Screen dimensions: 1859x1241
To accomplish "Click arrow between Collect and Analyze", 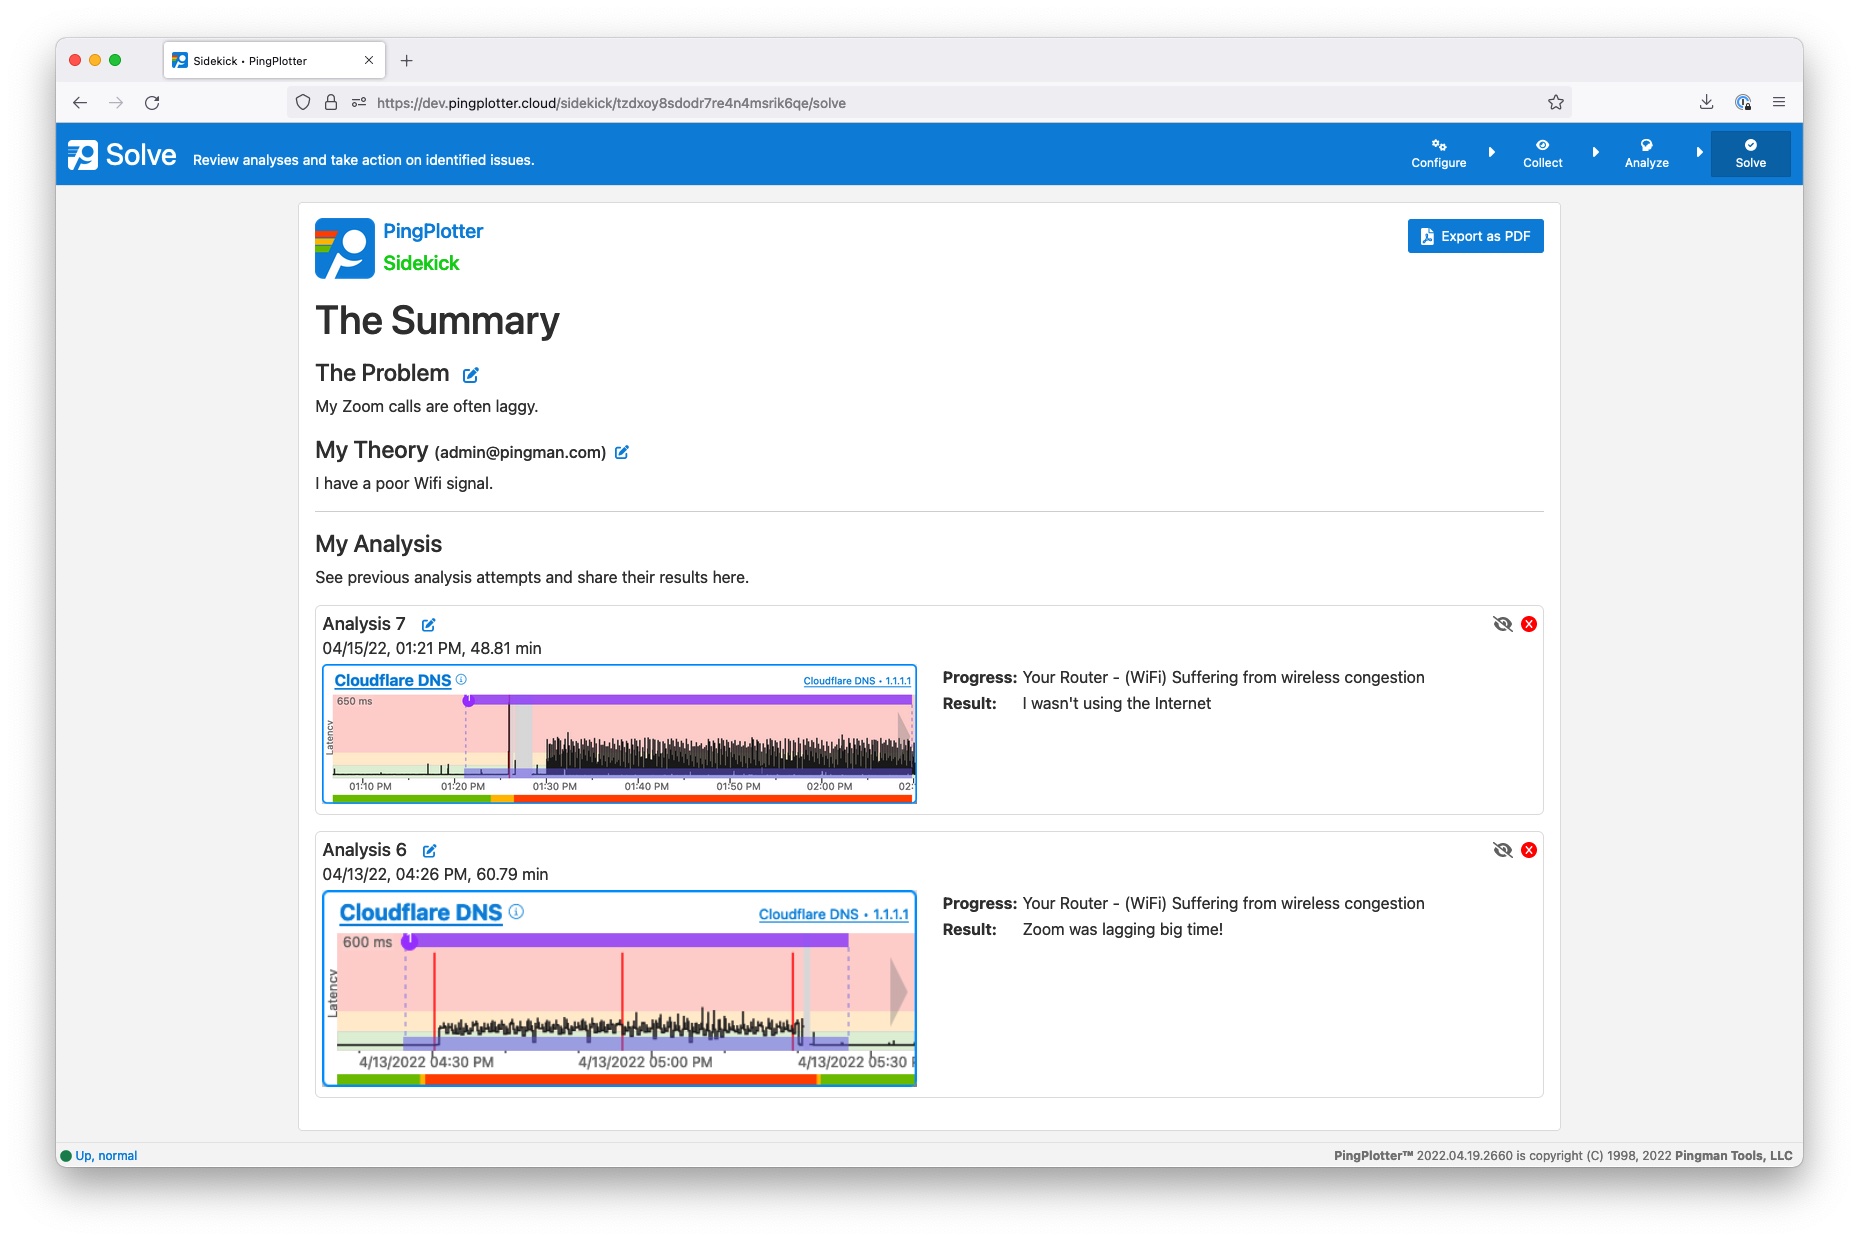I will [x=1595, y=152].
